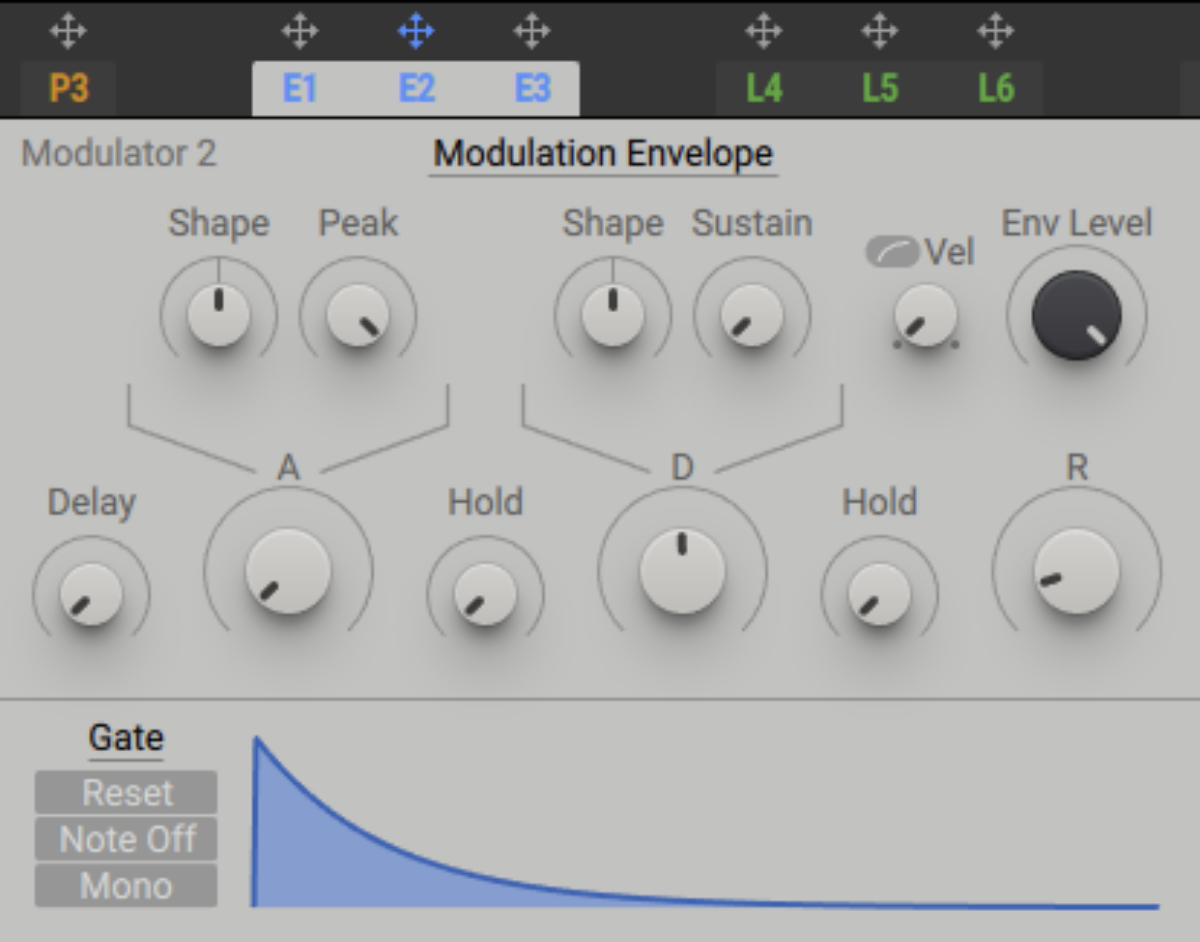
Task: Click the A attack time knob
Action: click(x=288, y=572)
